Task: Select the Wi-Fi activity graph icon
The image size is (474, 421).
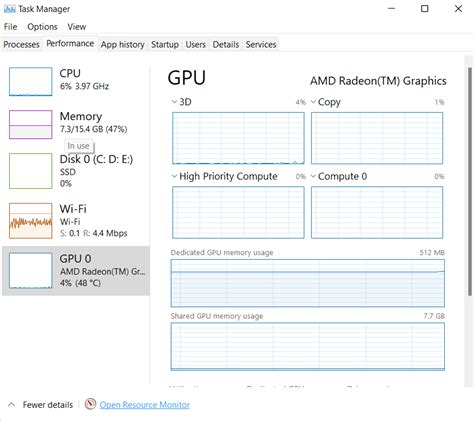Action: point(31,221)
